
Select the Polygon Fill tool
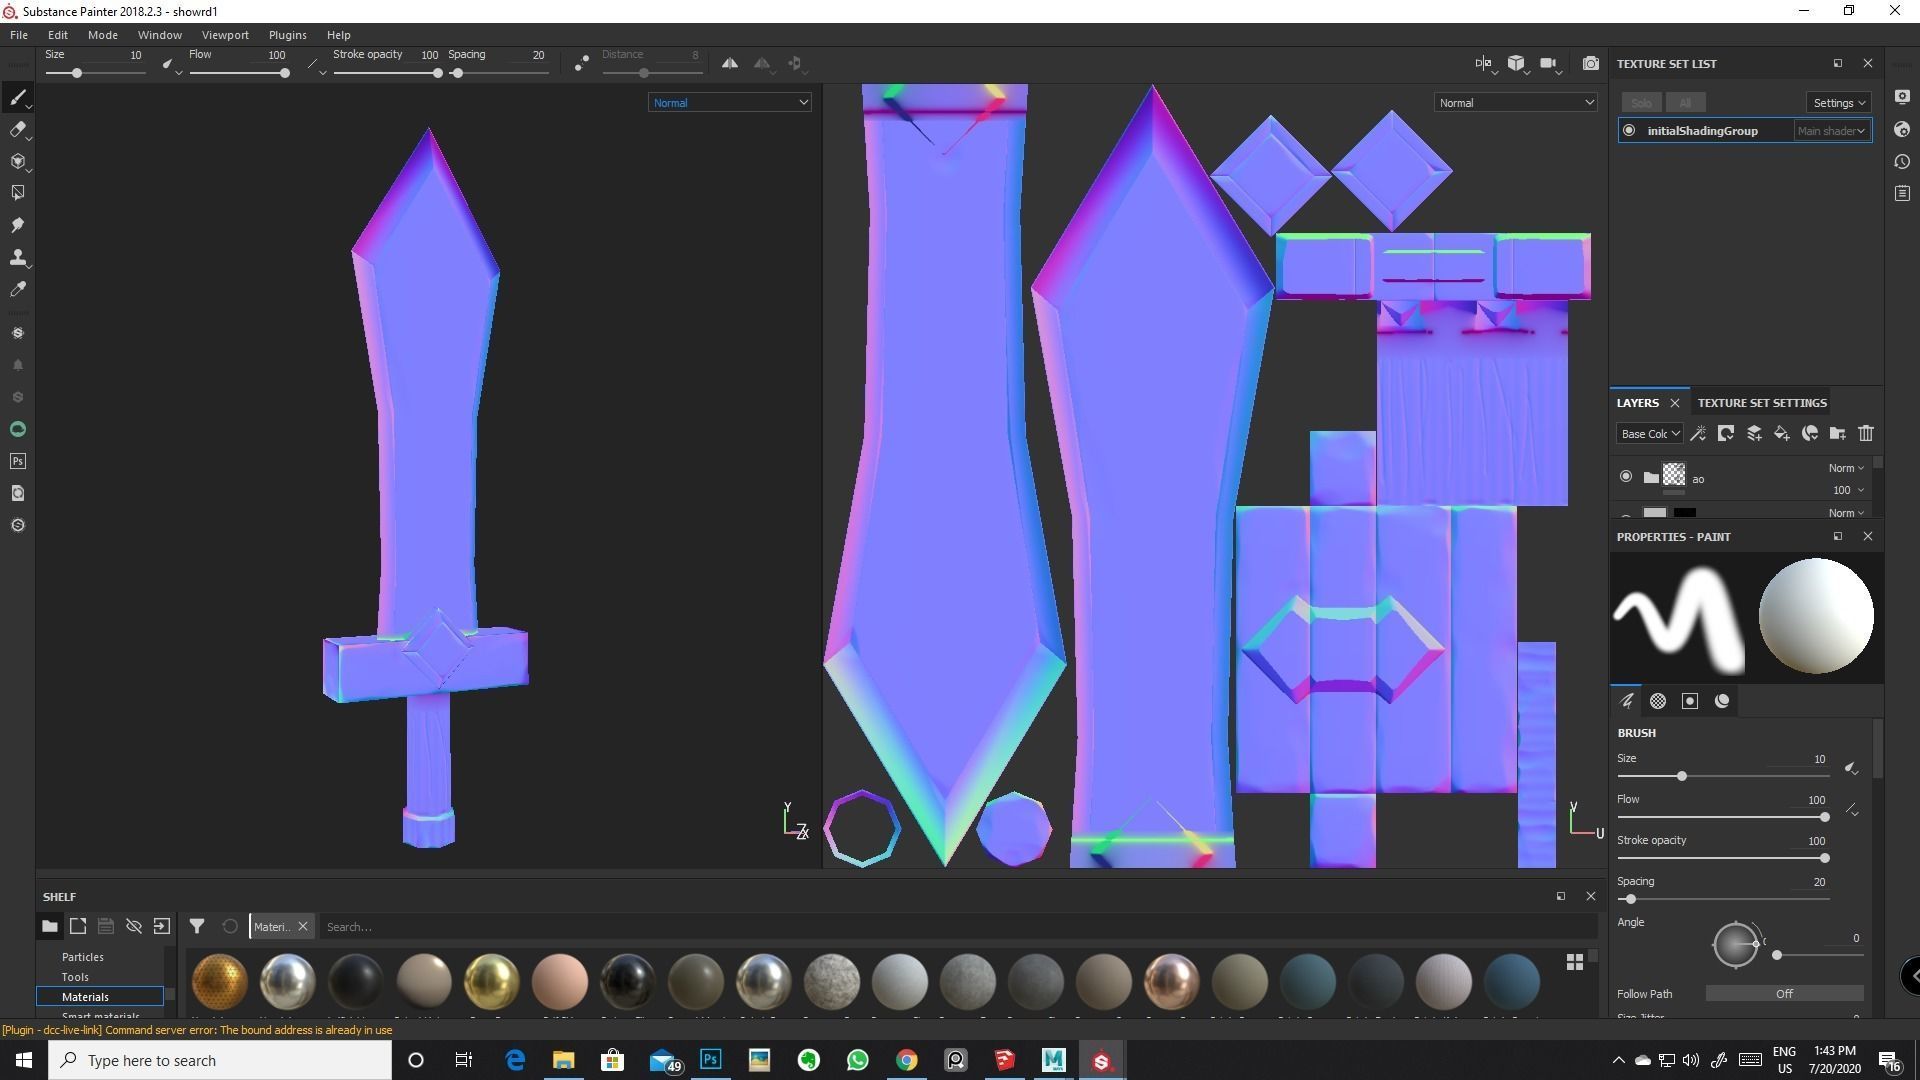coord(18,192)
